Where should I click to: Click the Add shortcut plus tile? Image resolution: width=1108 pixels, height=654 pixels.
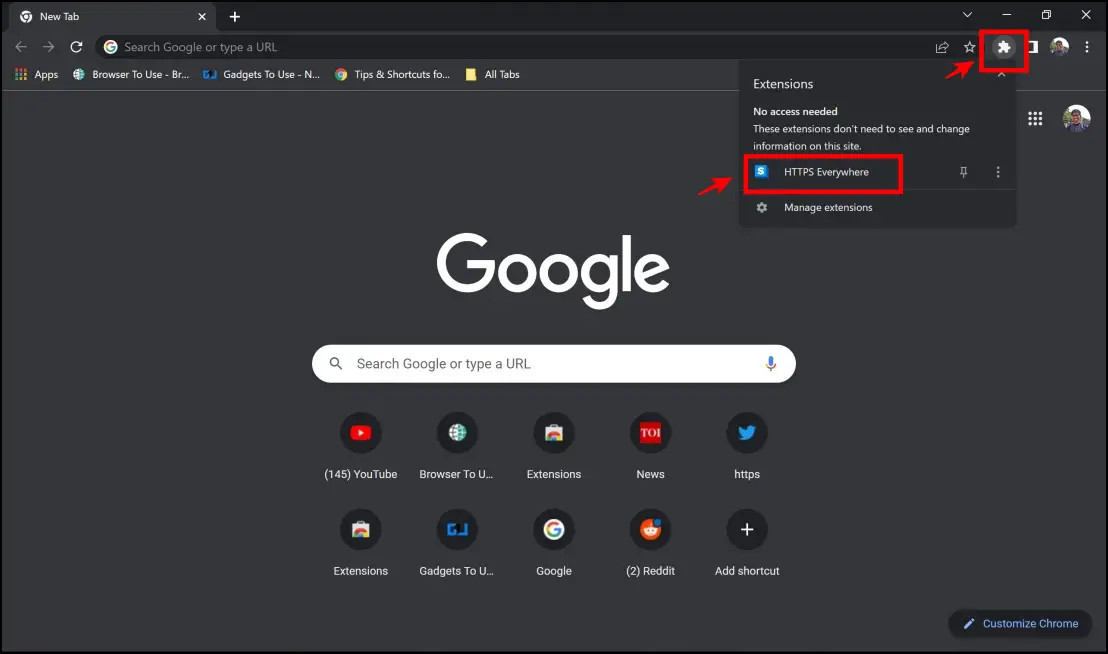click(x=747, y=543)
